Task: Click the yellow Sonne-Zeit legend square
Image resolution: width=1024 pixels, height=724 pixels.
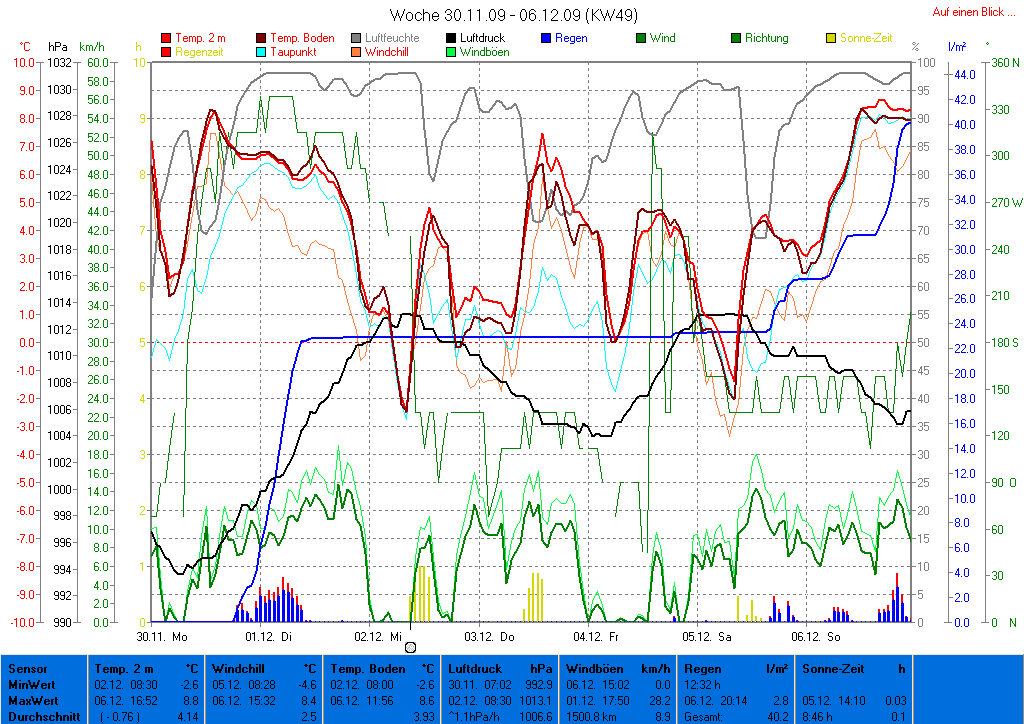Action: pos(831,39)
